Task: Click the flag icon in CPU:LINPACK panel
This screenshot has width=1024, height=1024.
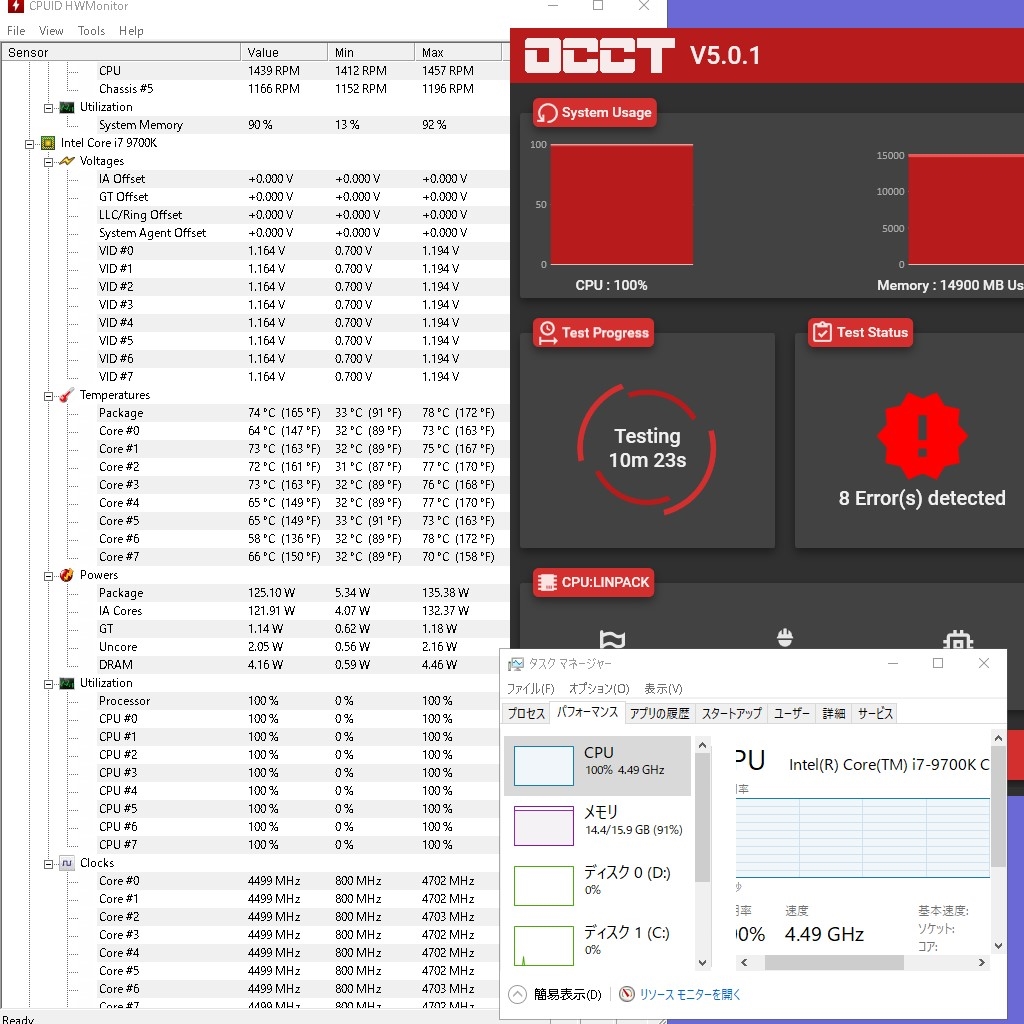Action: (612, 639)
